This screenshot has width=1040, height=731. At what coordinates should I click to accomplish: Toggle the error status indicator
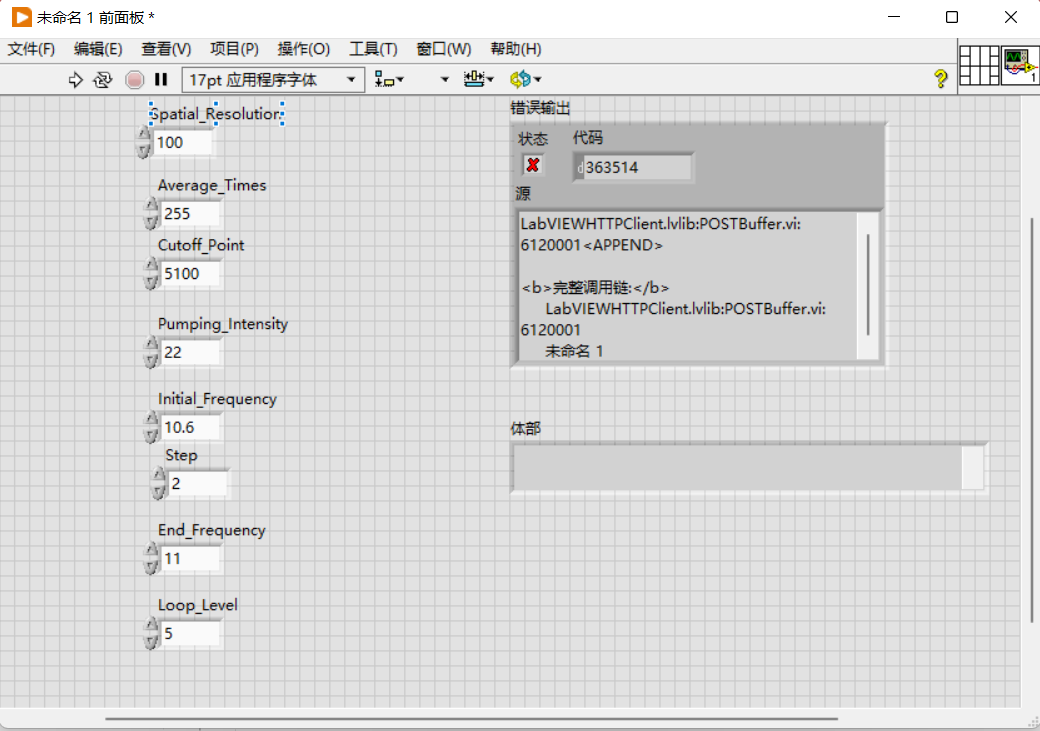pos(533,165)
